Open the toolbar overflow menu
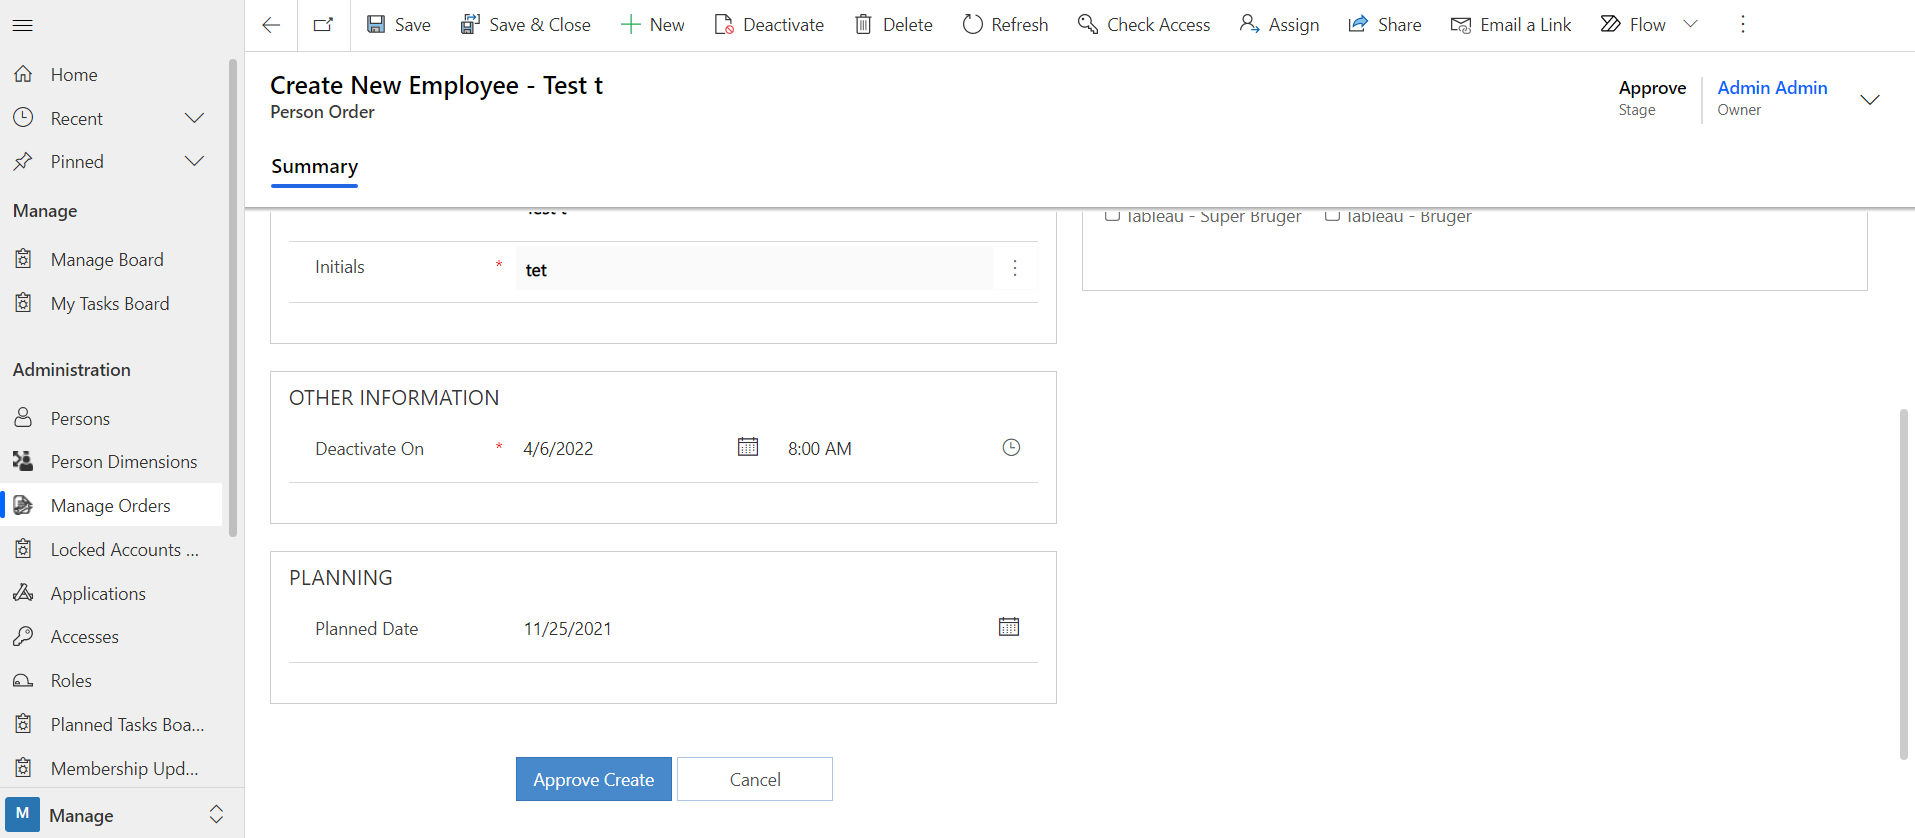1915x838 pixels. [x=1742, y=25]
